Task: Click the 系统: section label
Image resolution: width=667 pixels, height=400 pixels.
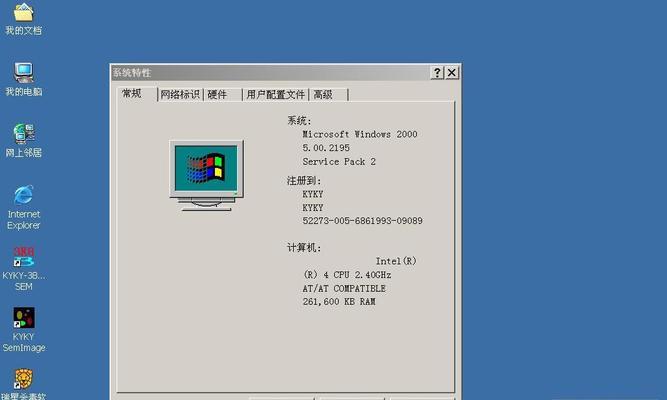Action: (299, 121)
